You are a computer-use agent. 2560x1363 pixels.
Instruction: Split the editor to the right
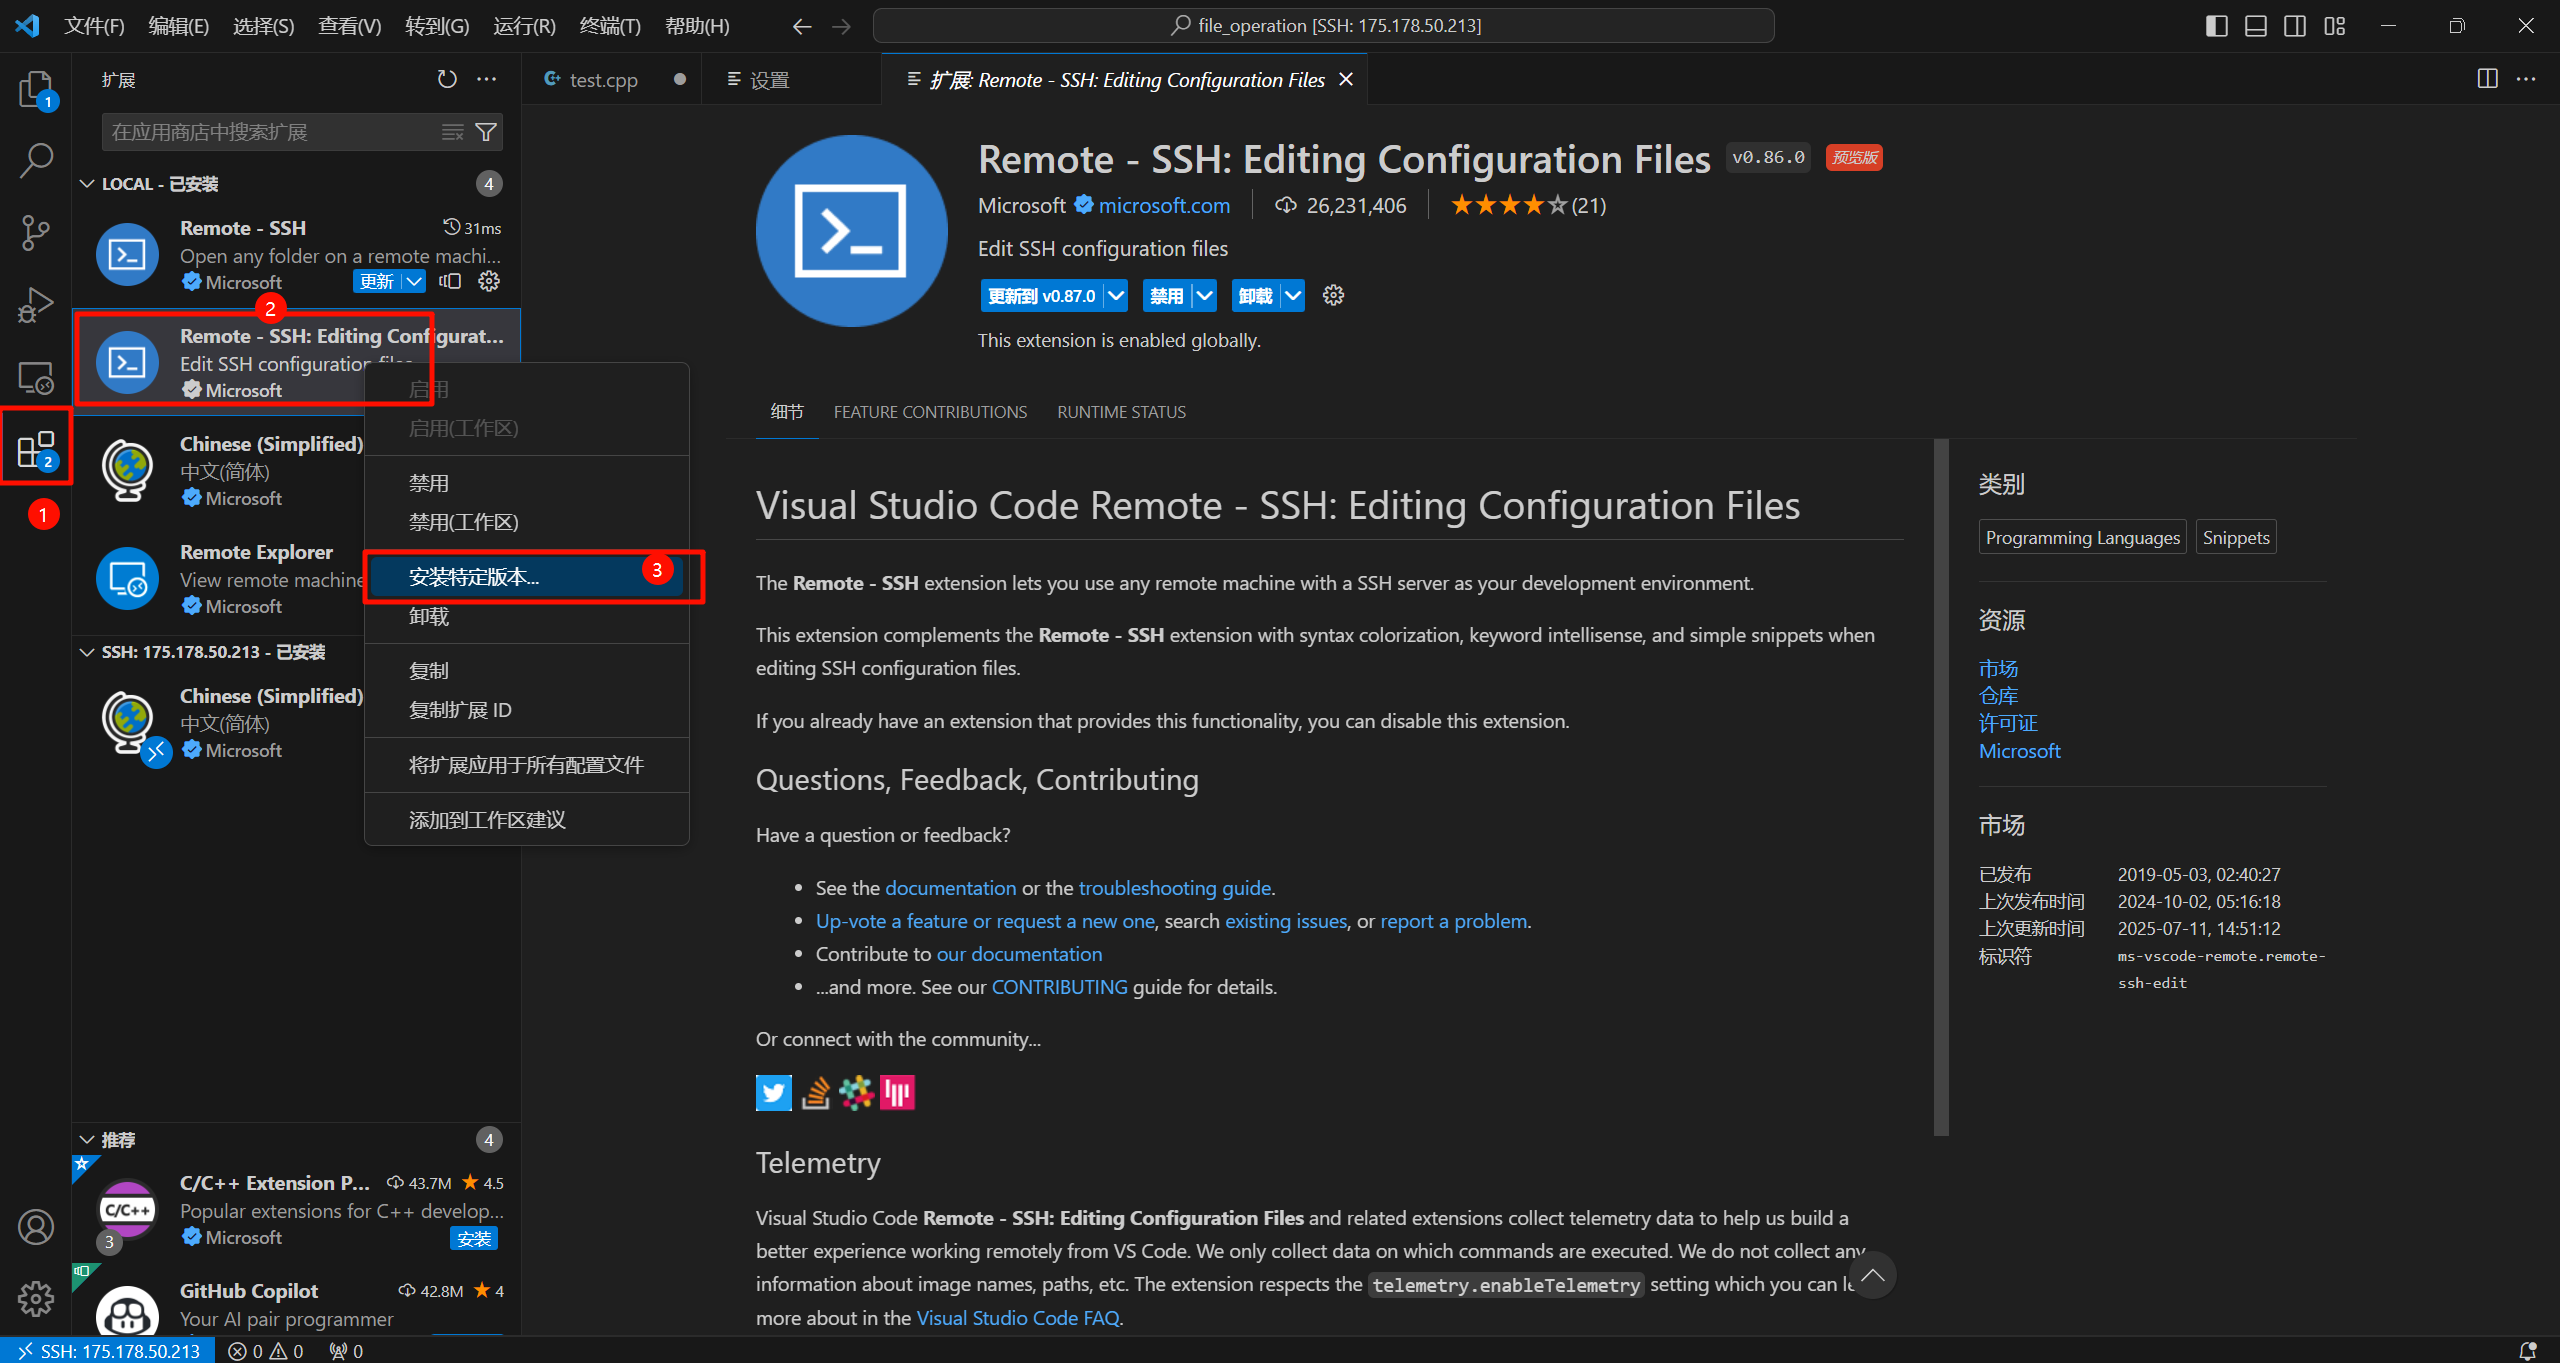coord(2487,79)
